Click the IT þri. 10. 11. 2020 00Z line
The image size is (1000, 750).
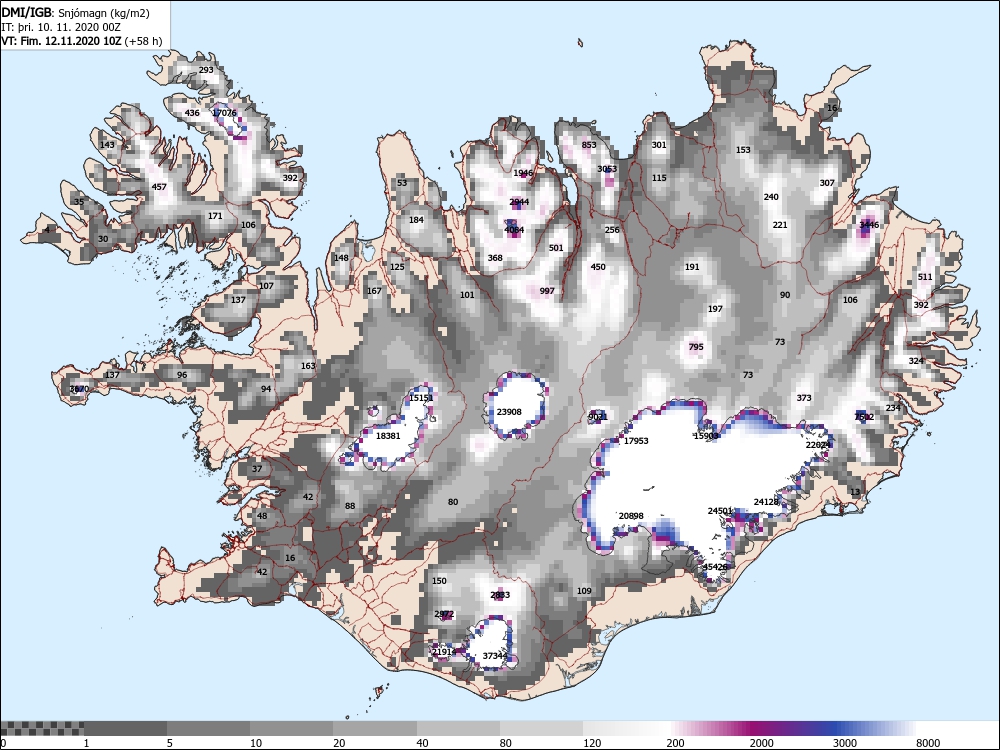tap(61, 27)
